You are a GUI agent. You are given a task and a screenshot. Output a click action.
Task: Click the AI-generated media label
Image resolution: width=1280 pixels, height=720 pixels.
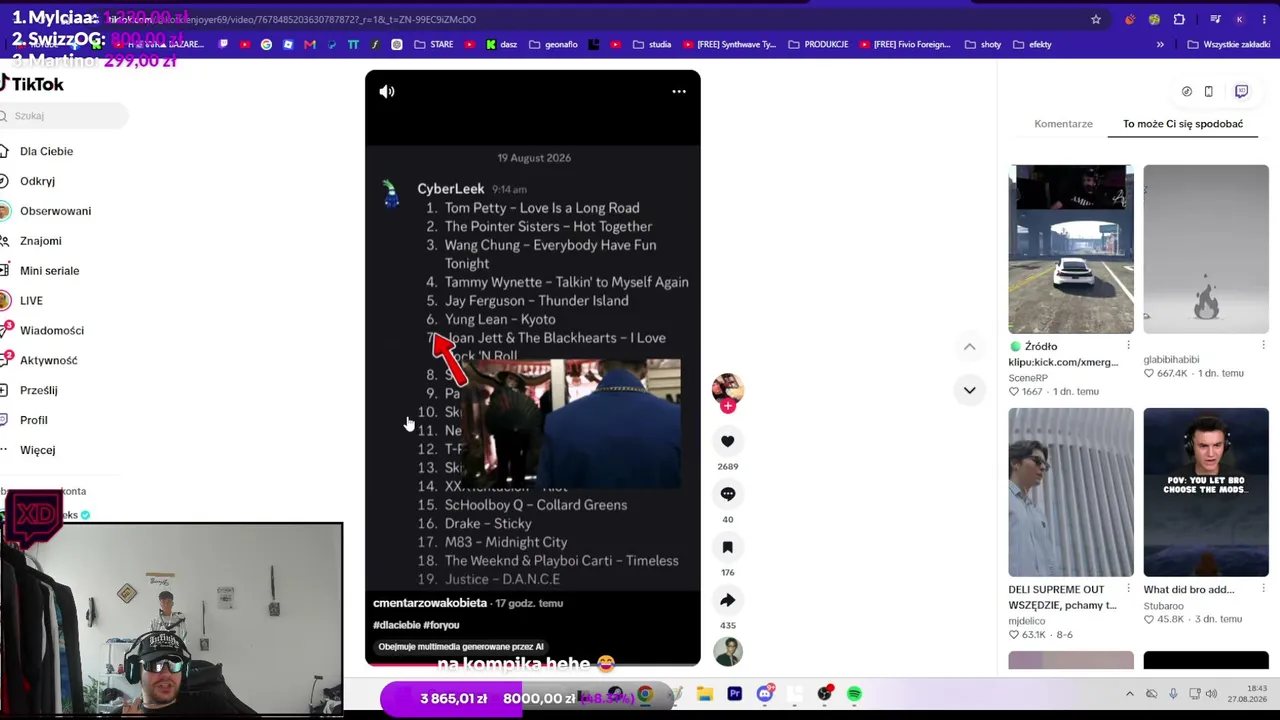click(461, 647)
